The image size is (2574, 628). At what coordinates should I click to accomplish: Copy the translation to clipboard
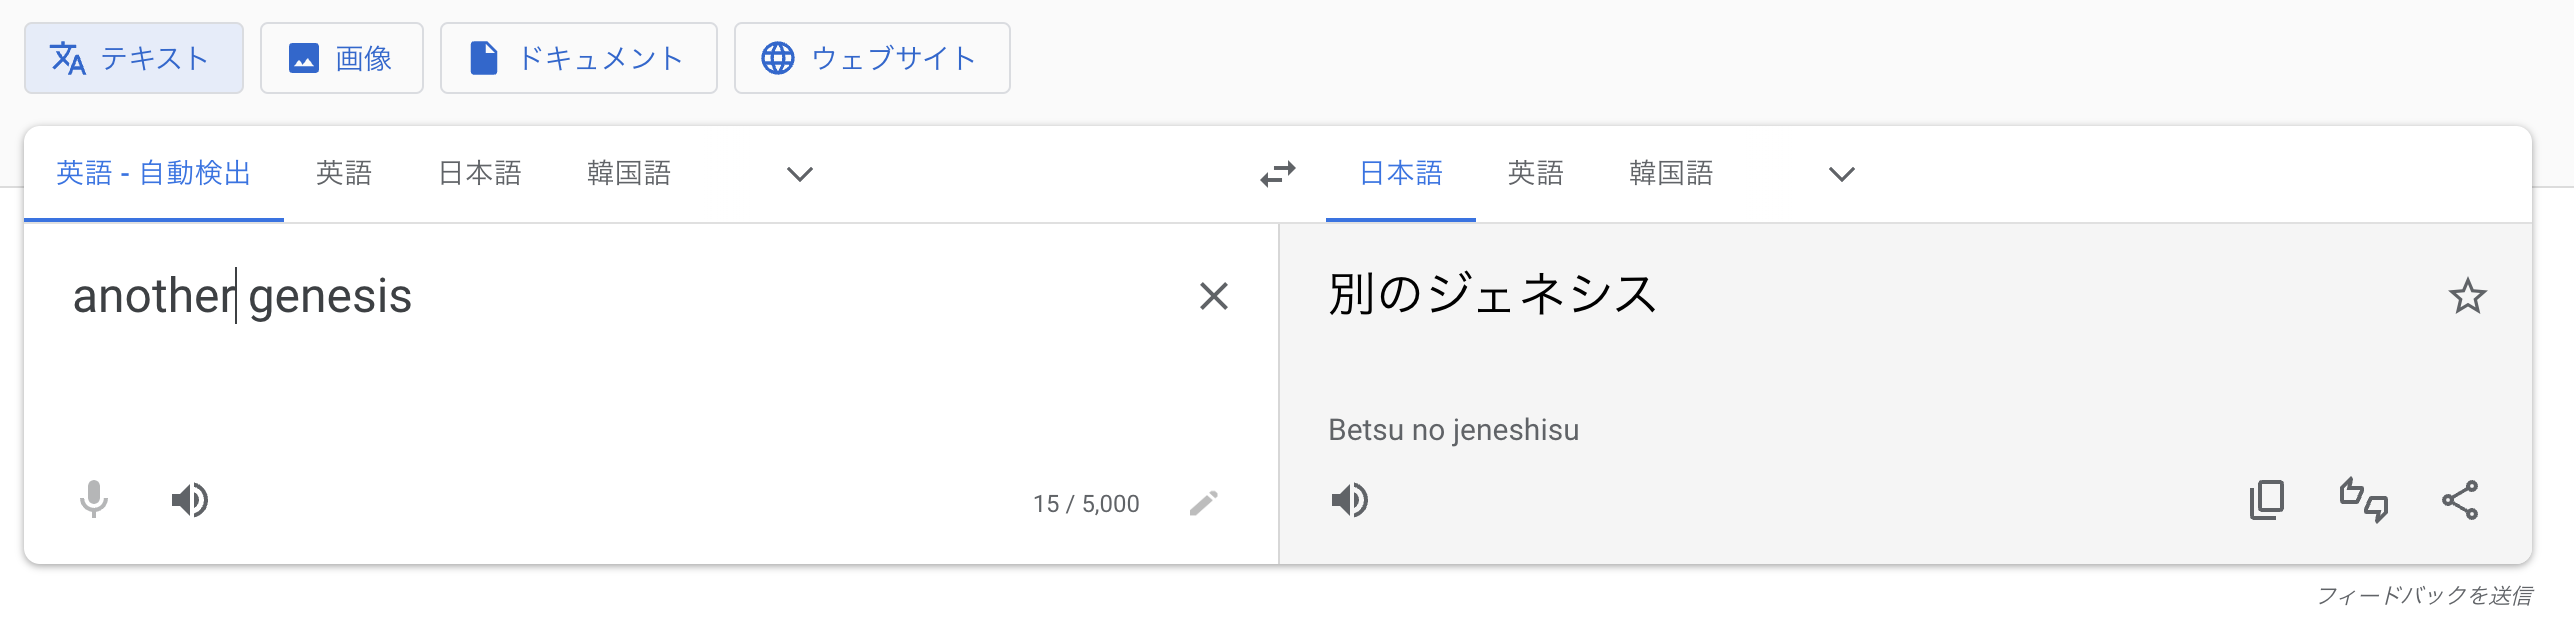click(x=2266, y=499)
